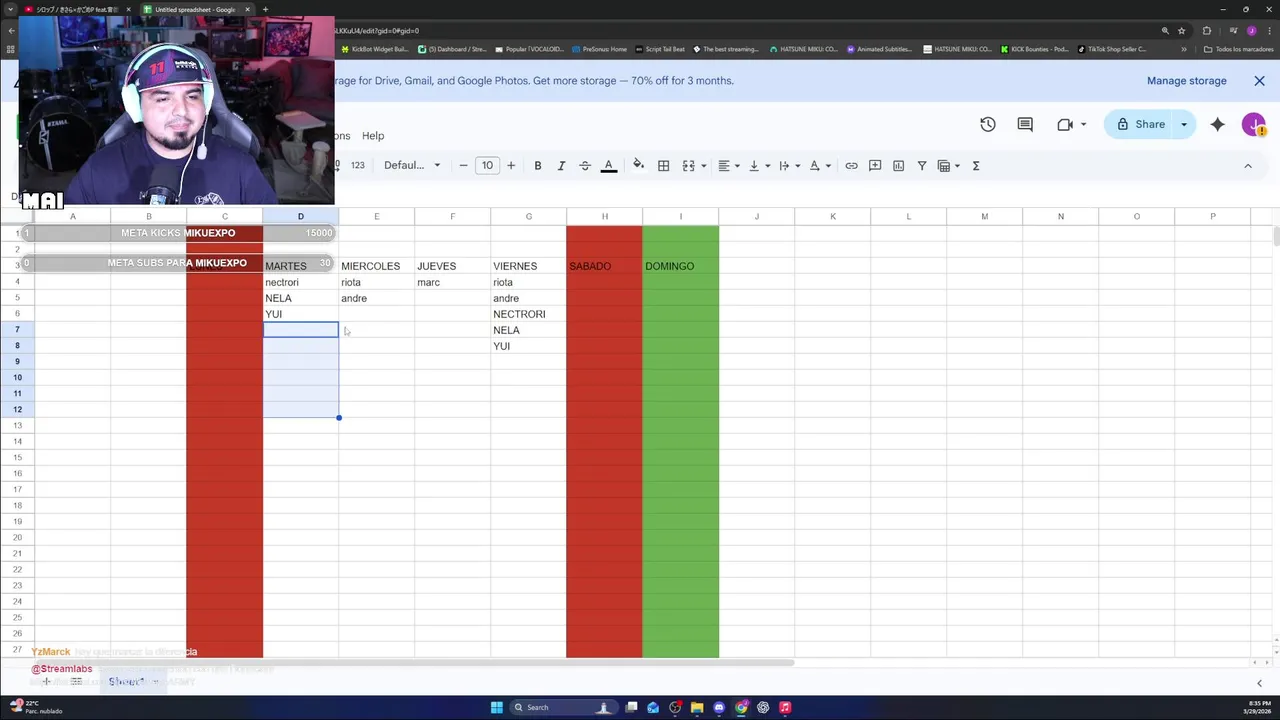Viewport: 1280px width, 720px height.
Task: Select cell containing MIERCOLES
Action: point(376,266)
